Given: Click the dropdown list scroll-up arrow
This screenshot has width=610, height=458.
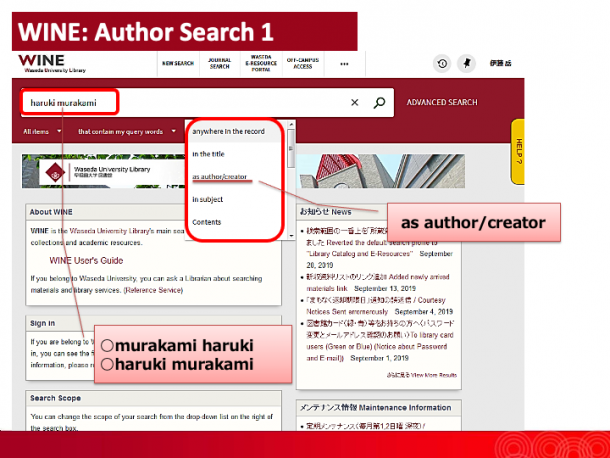Looking at the screenshot, I should [x=291, y=124].
